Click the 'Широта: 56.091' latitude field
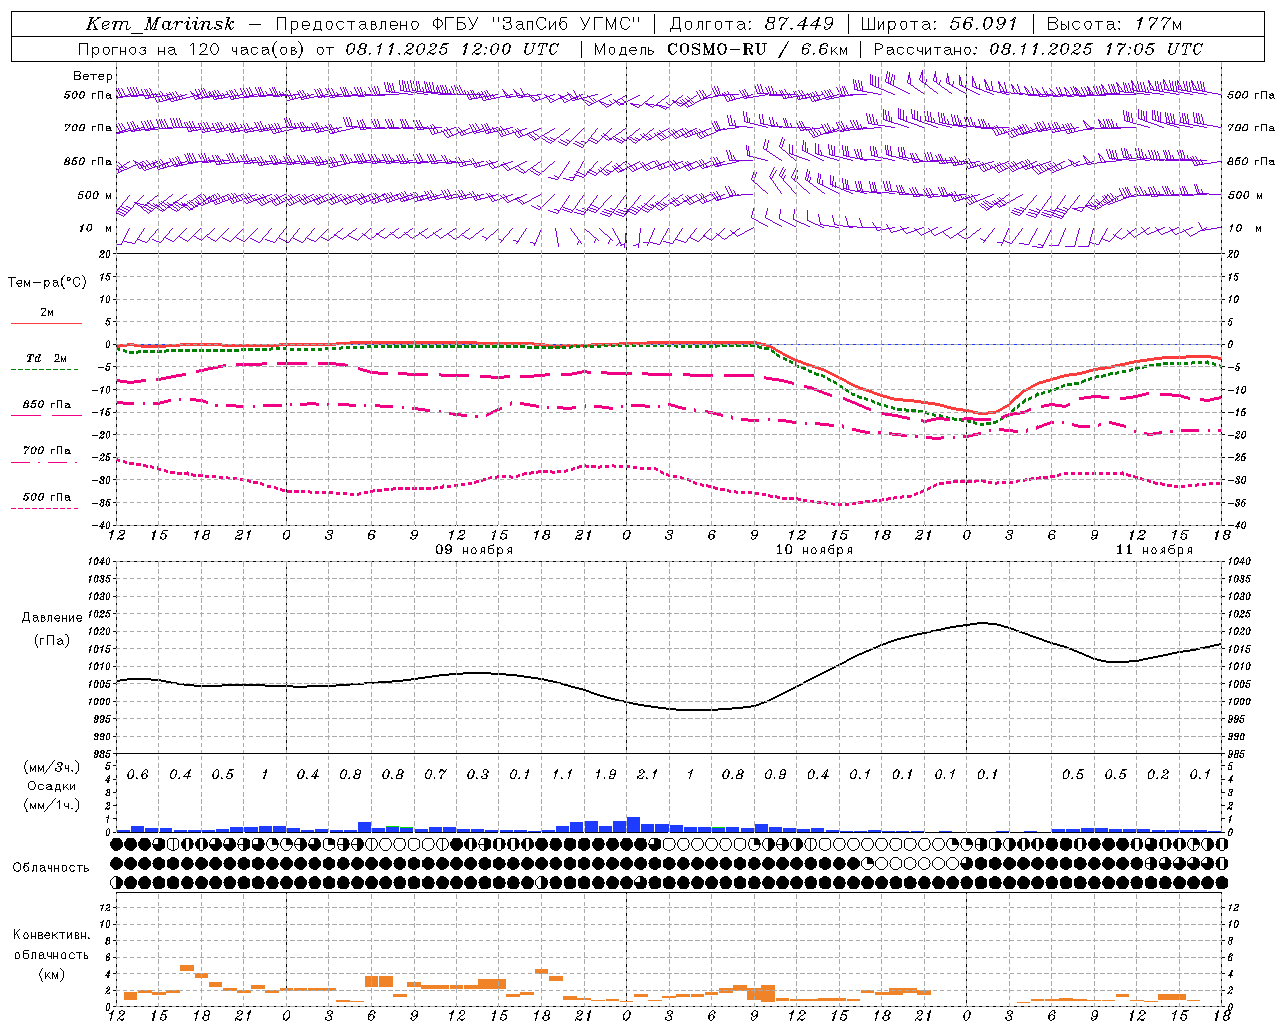 [x=939, y=24]
